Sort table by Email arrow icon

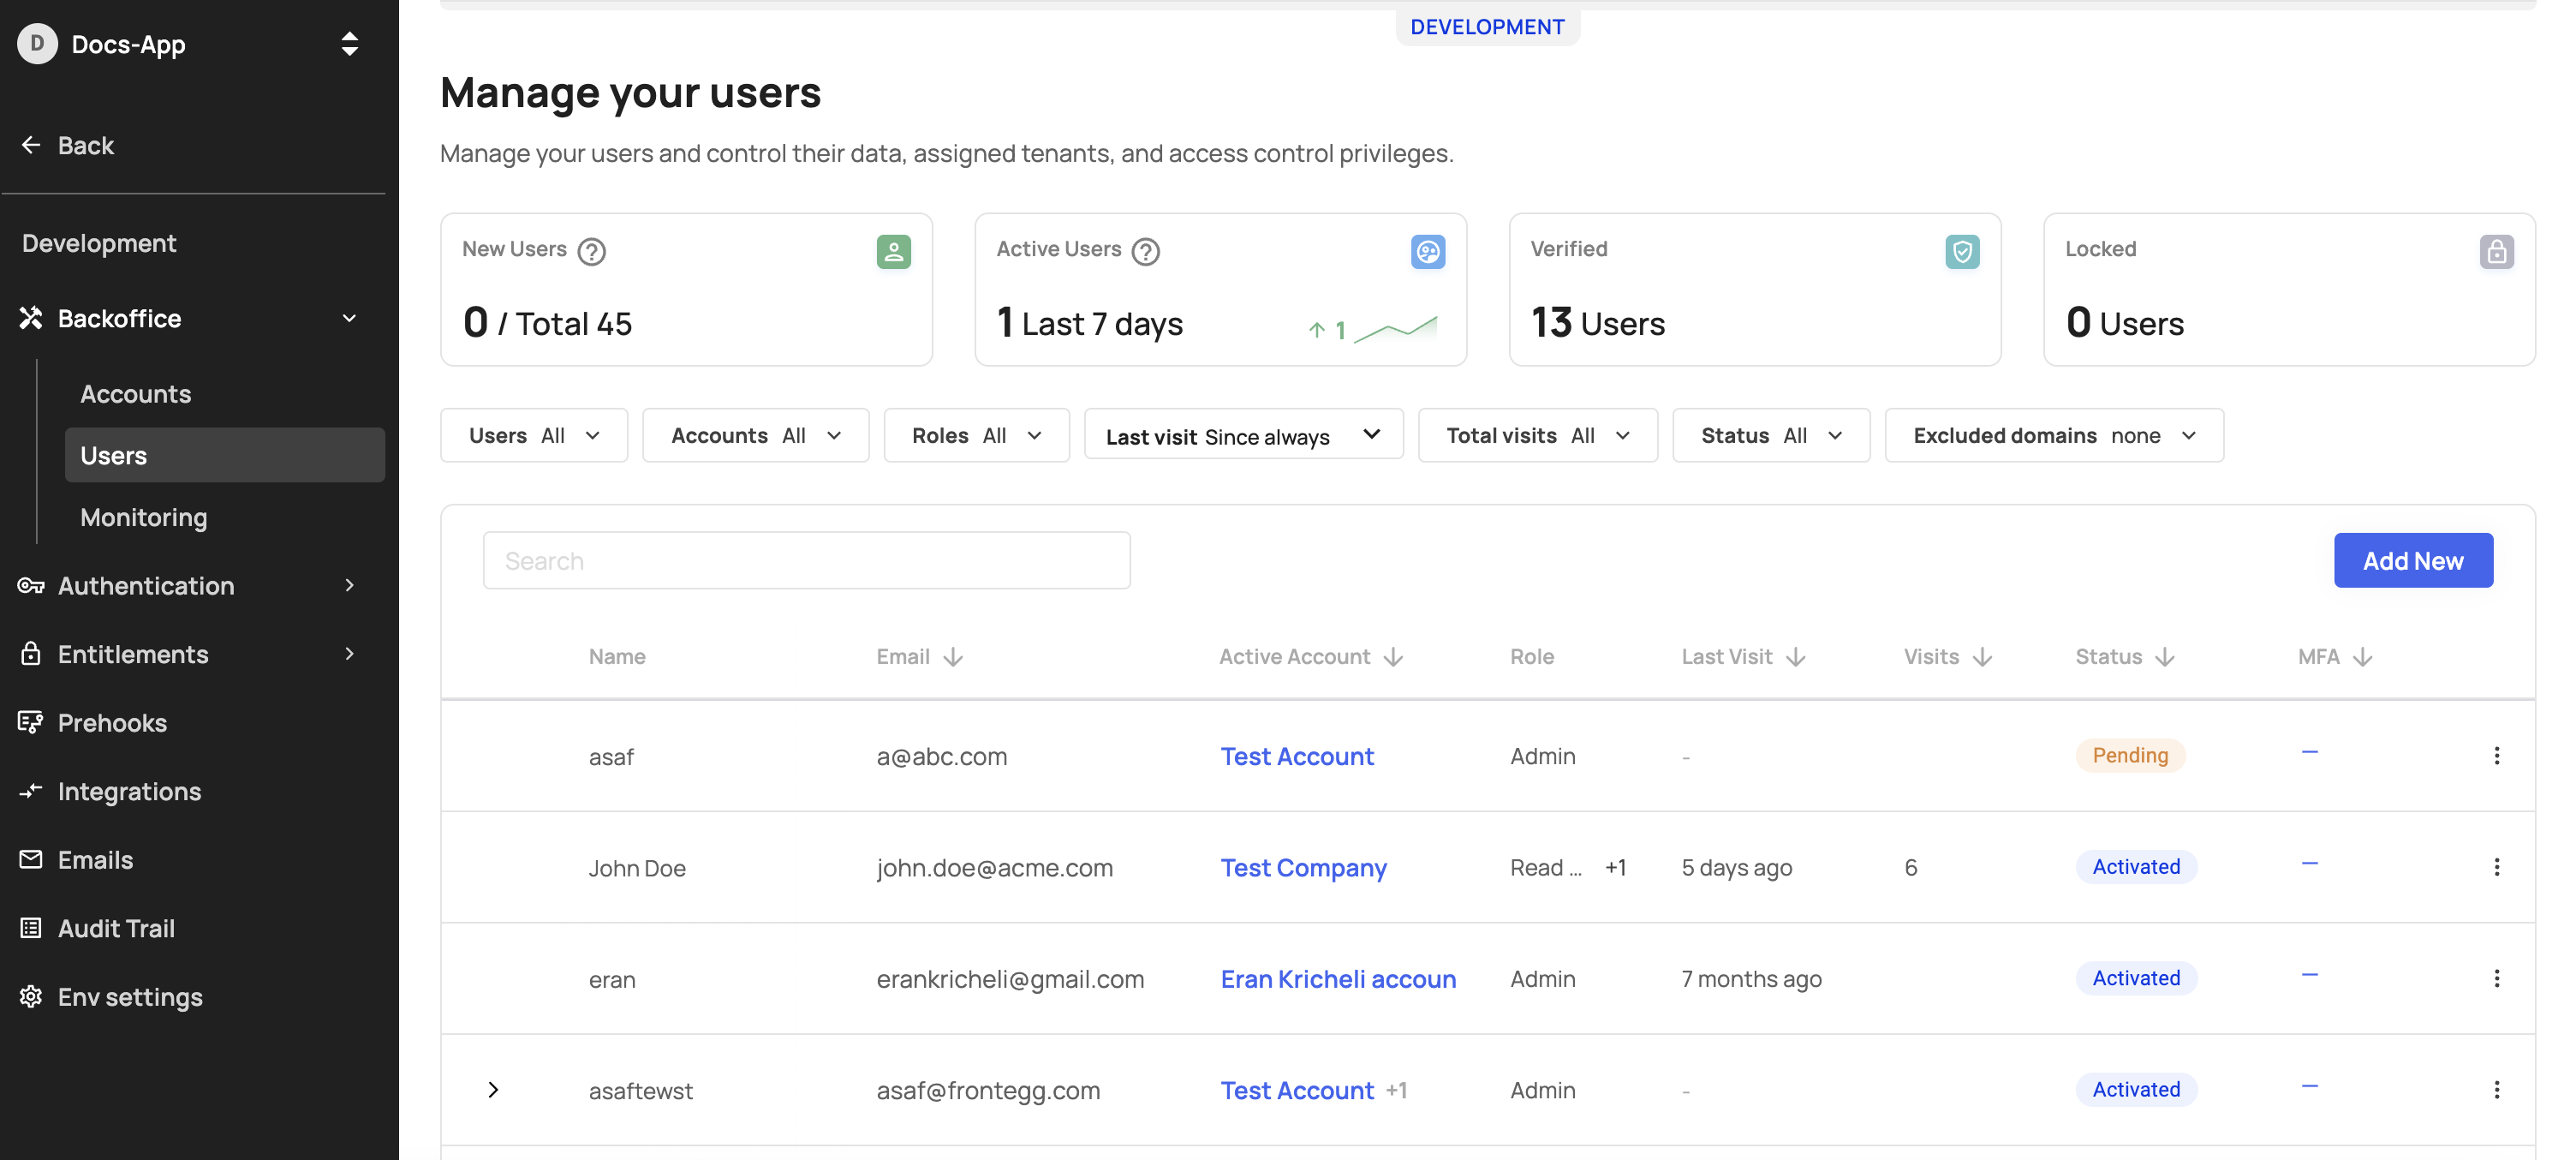pos(953,657)
